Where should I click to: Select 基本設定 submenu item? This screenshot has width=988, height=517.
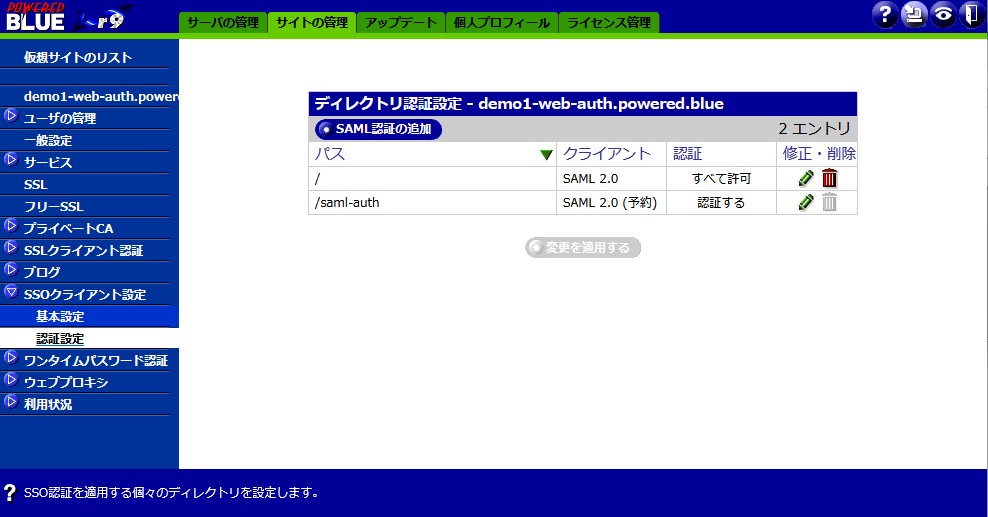[x=60, y=317]
